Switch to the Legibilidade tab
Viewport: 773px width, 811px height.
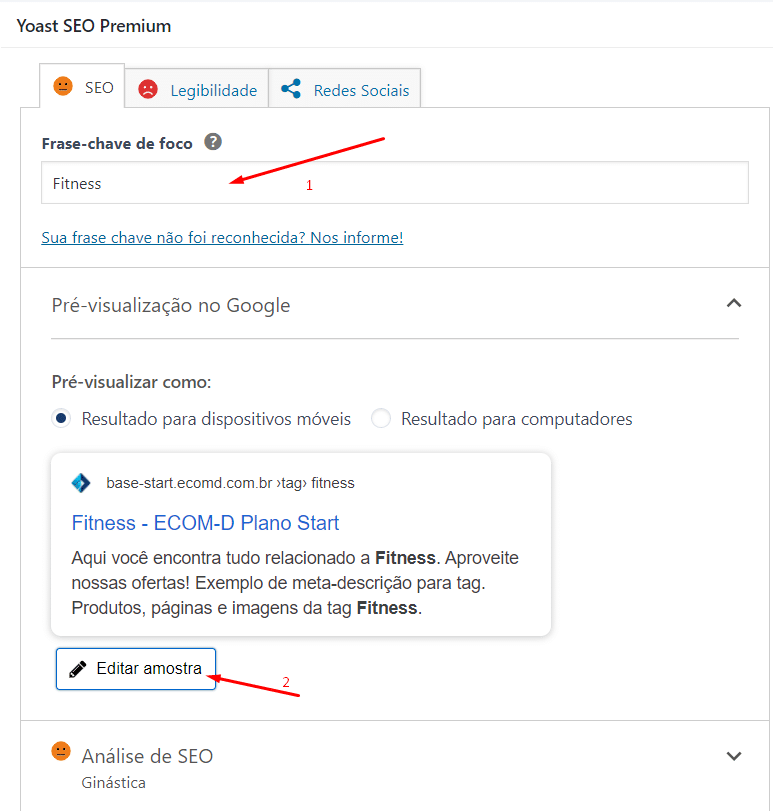point(196,88)
